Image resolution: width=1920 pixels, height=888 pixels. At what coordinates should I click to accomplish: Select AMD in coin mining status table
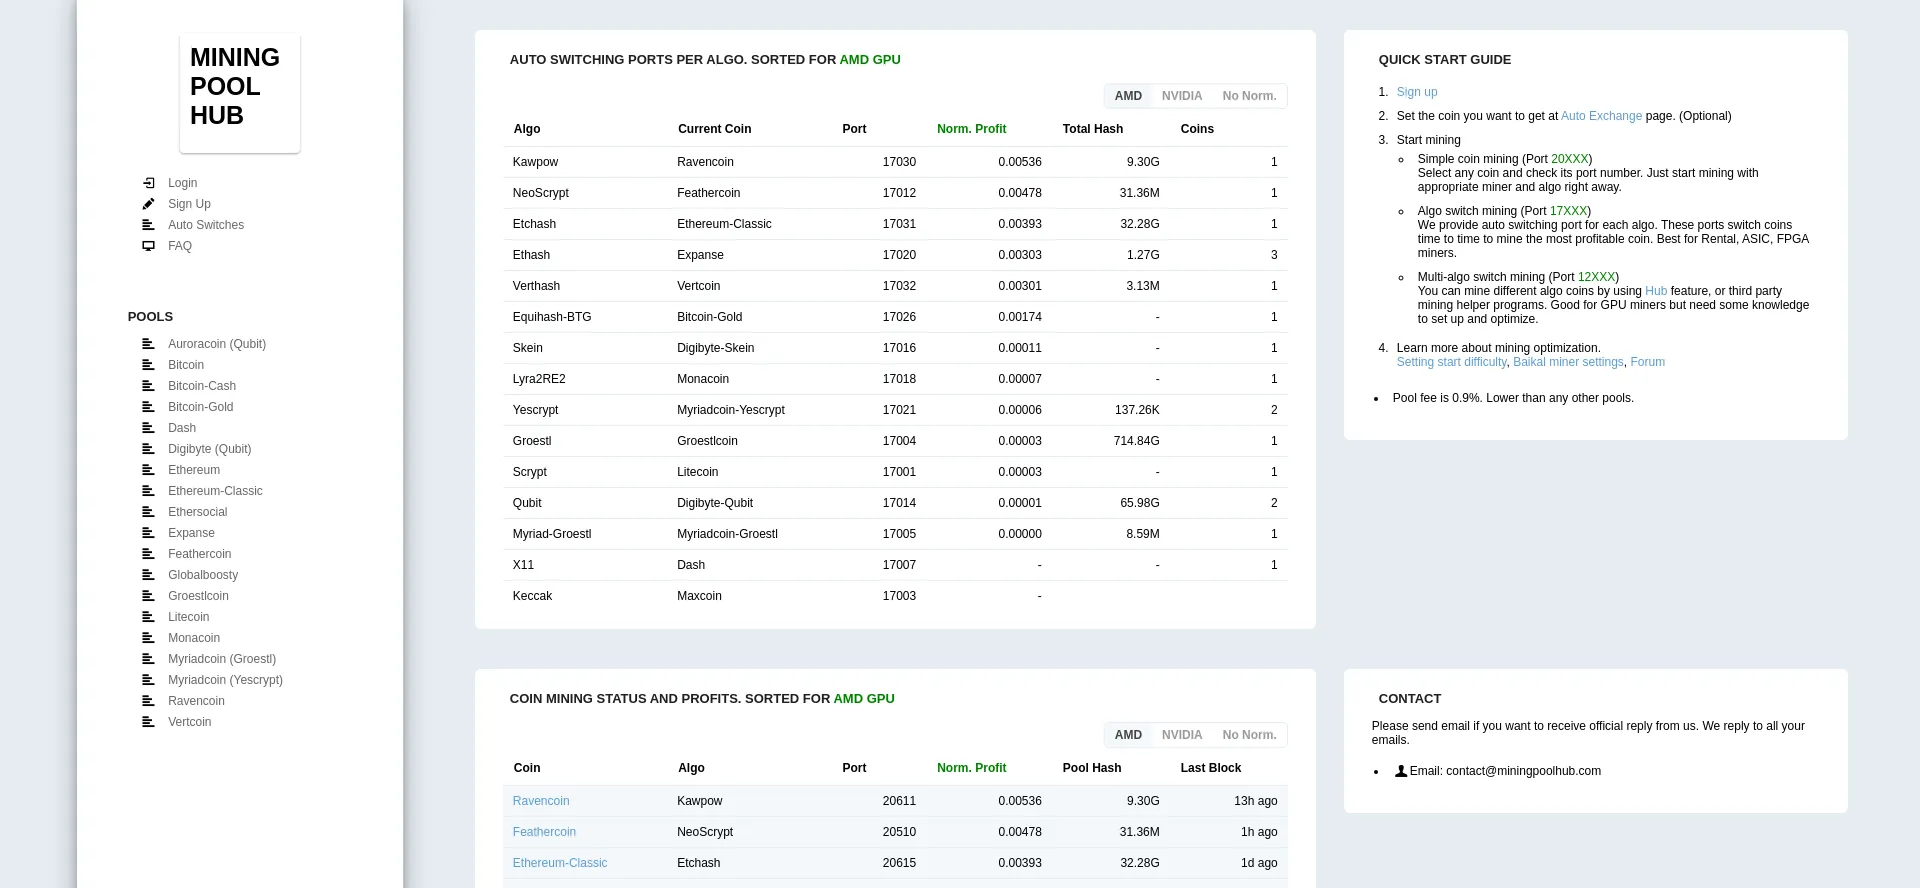[x=1128, y=735]
